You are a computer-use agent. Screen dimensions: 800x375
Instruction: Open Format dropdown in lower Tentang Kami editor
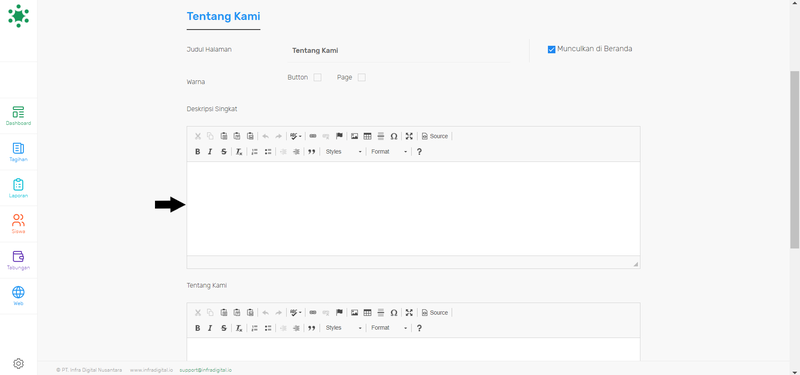point(389,328)
